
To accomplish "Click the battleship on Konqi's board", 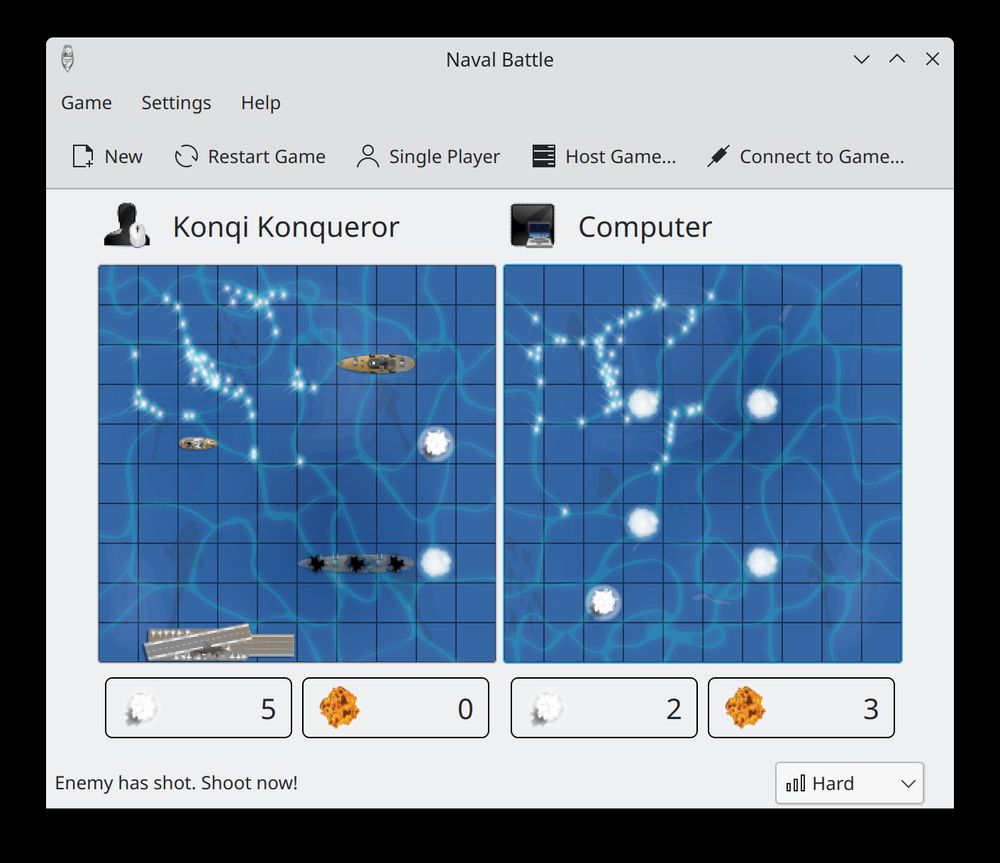I will [x=375, y=364].
